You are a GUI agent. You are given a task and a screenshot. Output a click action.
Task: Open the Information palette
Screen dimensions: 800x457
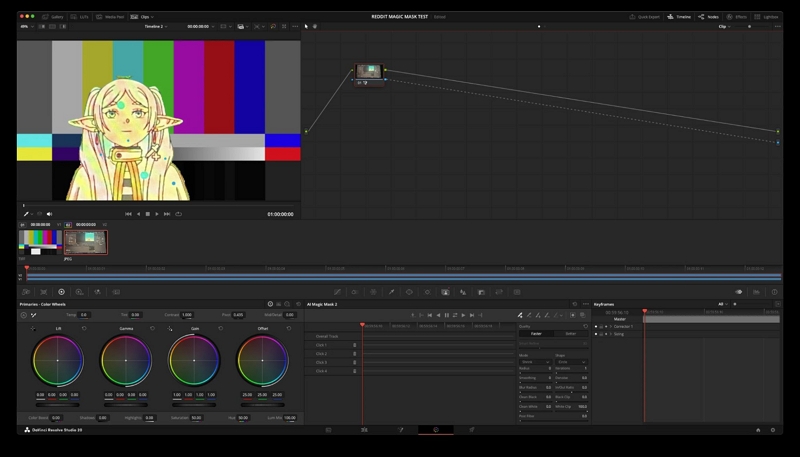tap(774, 292)
